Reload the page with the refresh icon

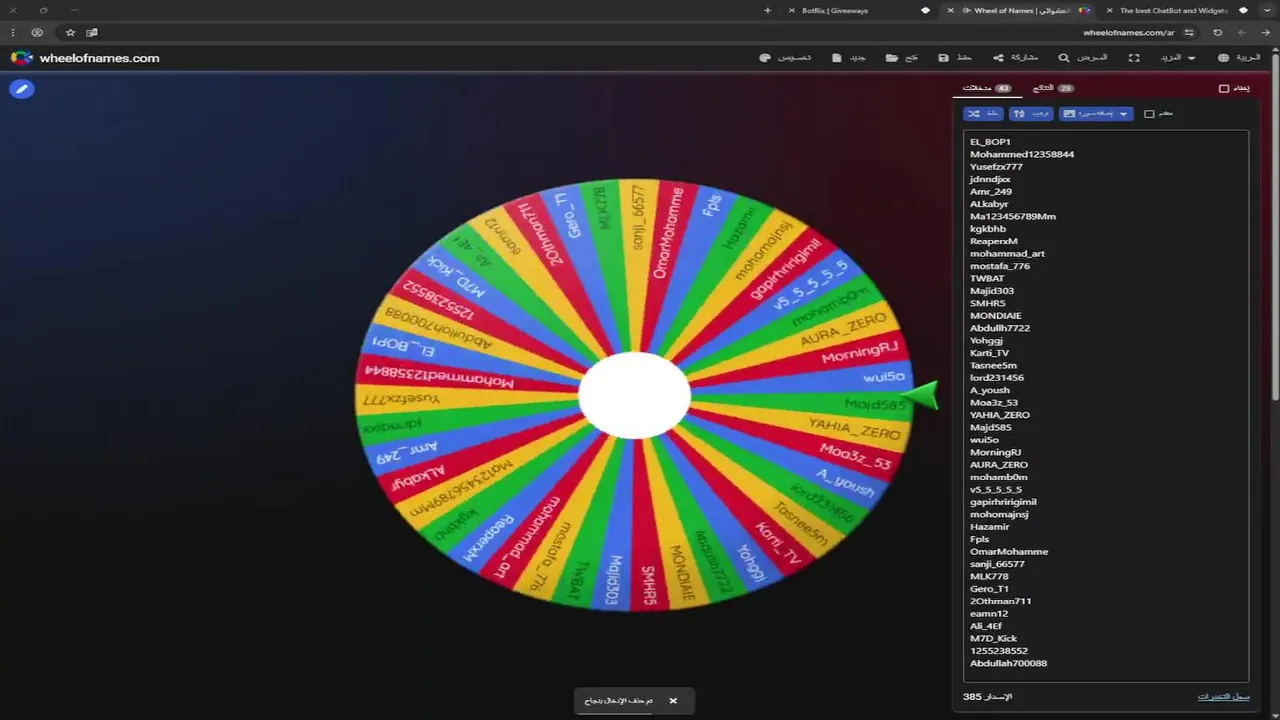click(1218, 32)
